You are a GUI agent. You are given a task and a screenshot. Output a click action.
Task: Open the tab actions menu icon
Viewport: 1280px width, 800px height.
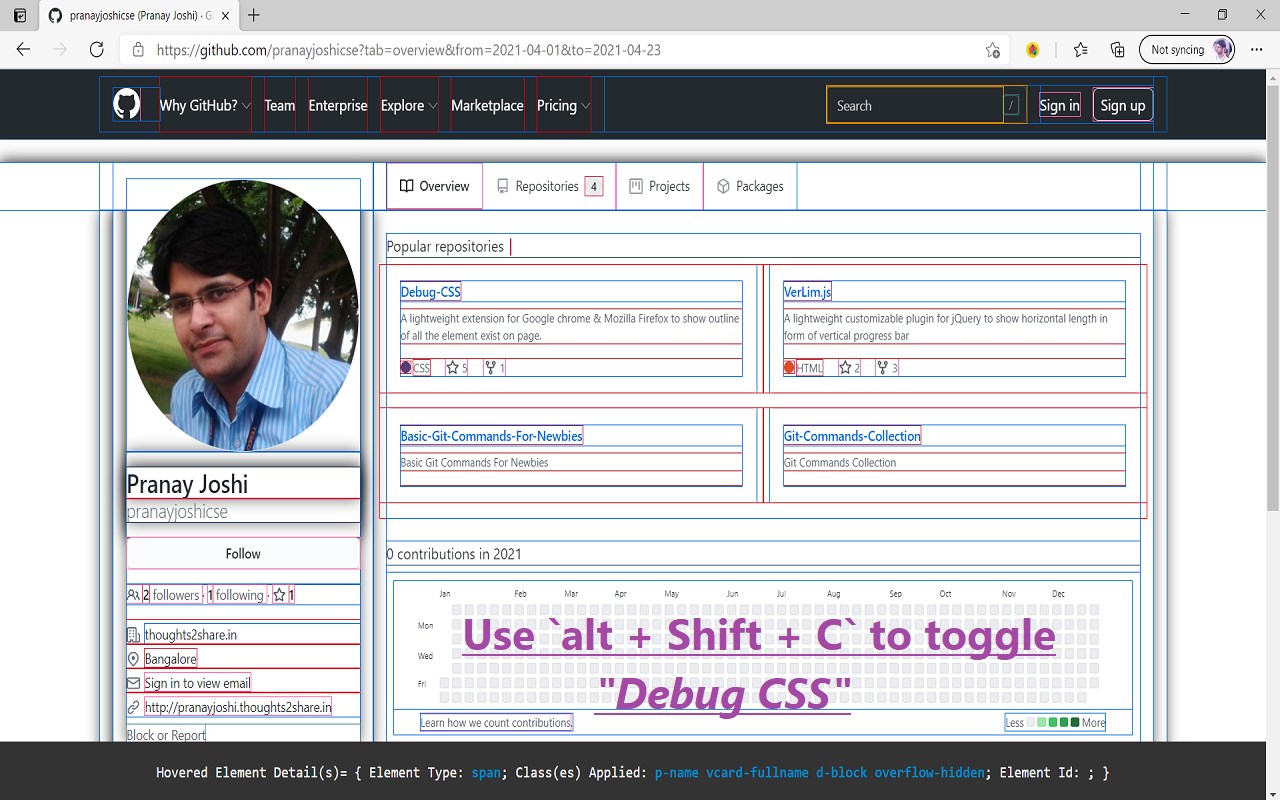20,15
